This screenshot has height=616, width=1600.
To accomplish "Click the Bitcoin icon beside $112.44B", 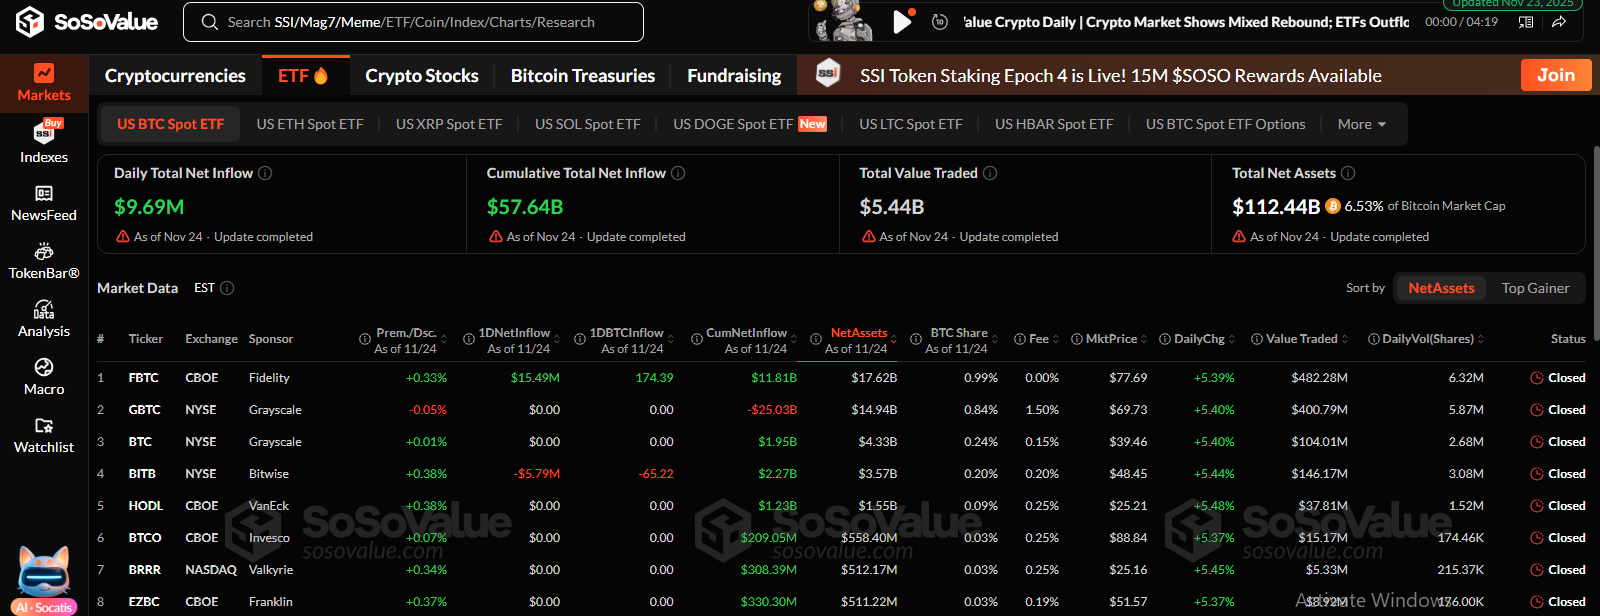I will click(1333, 206).
